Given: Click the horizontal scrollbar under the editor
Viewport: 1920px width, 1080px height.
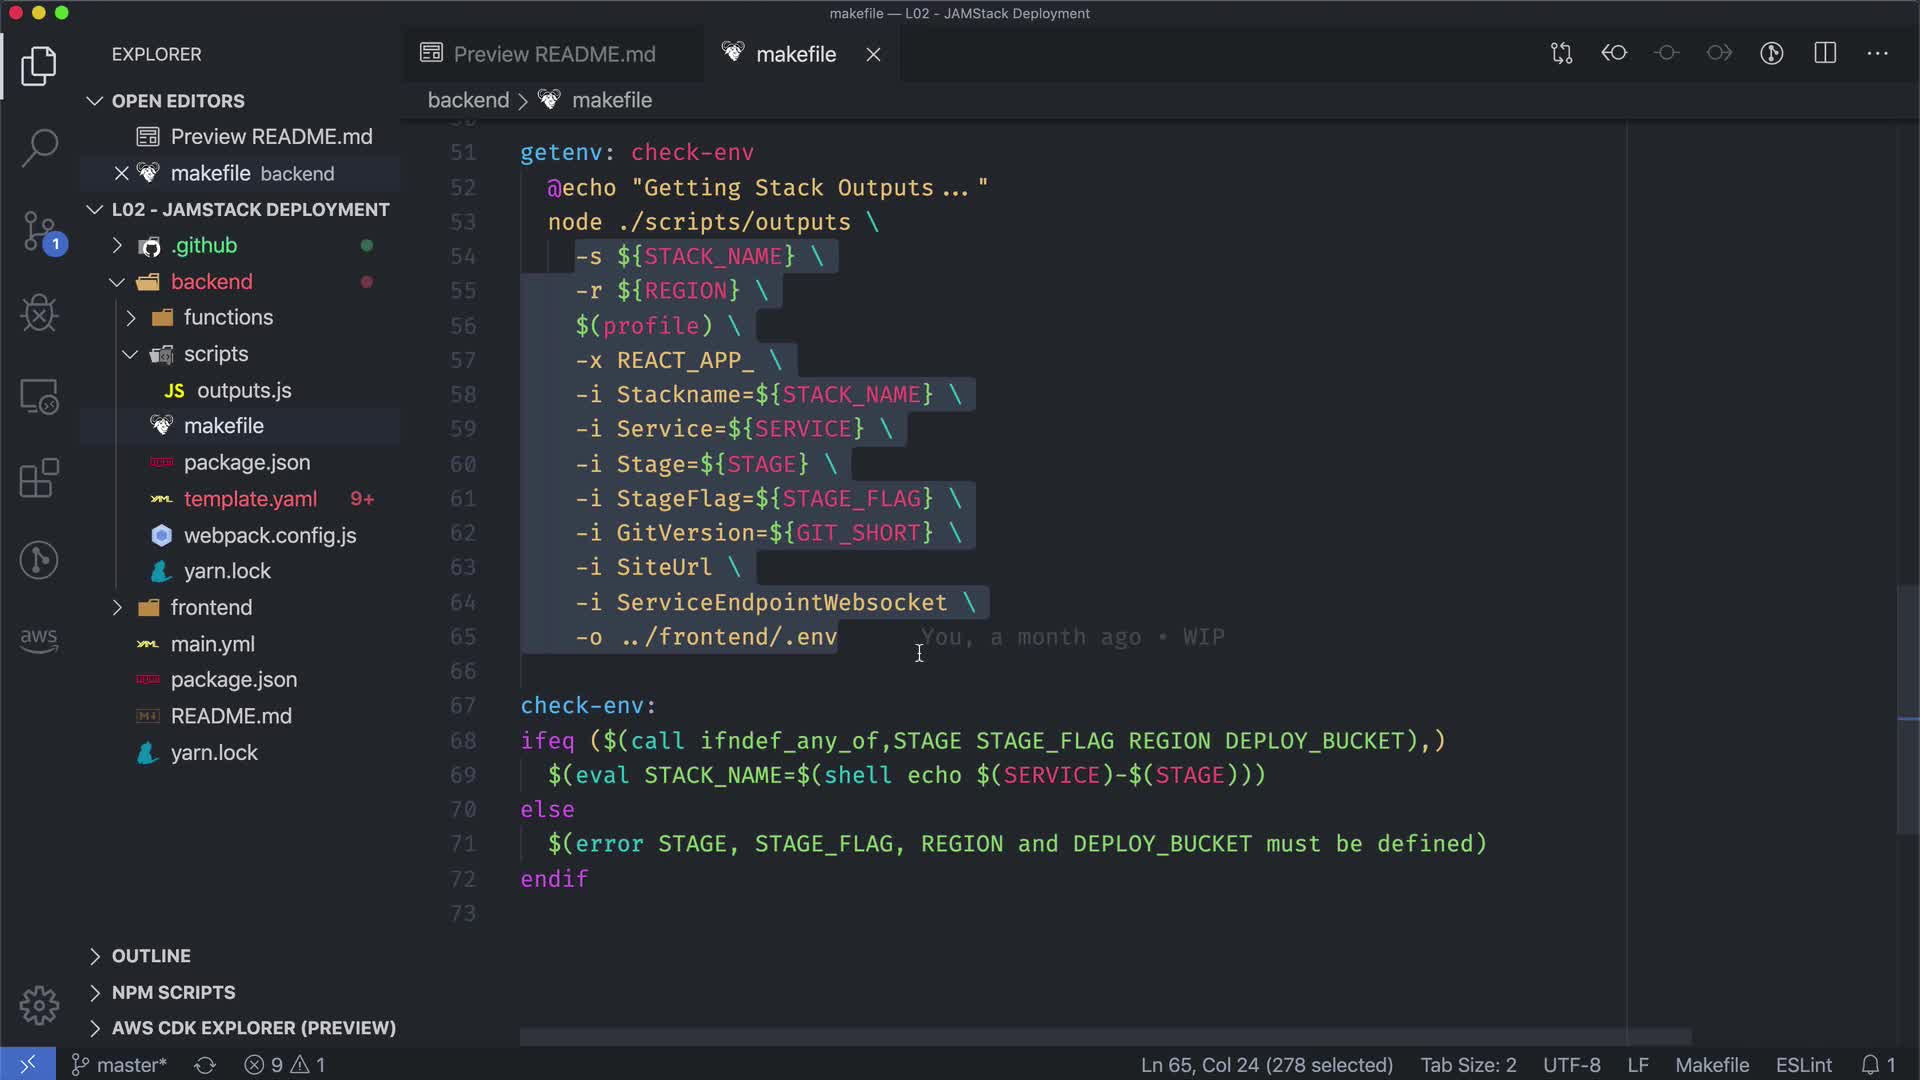Looking at the screenshot, I should [x=1104, y=1037].
